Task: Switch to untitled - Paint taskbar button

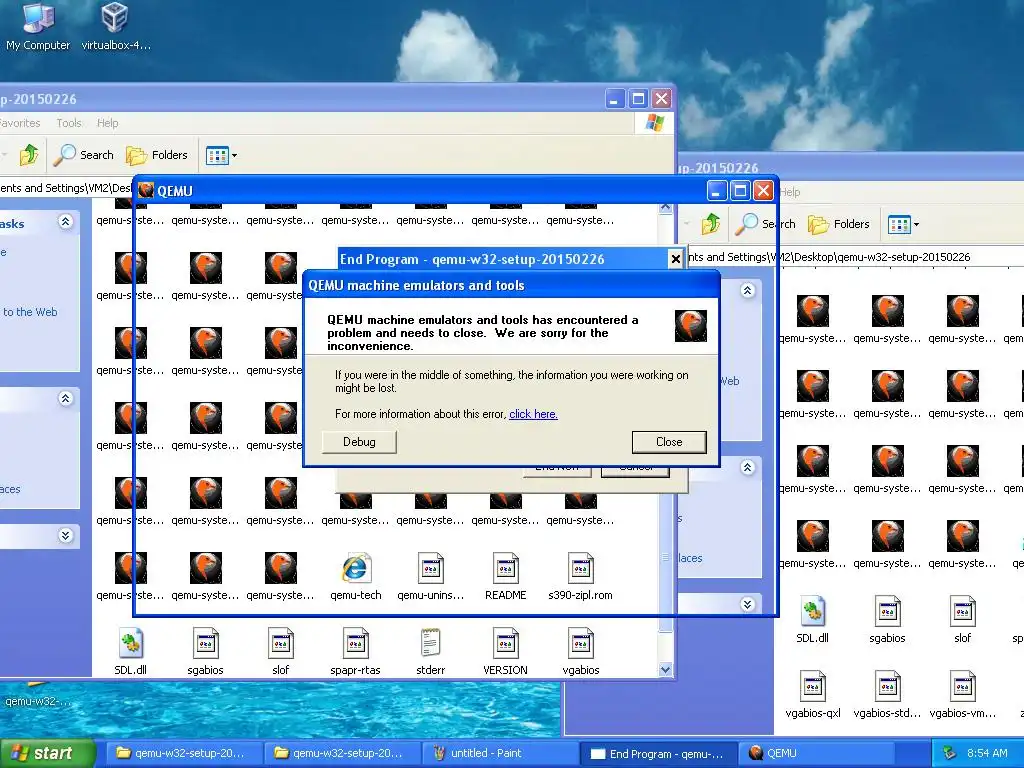Action: coord(500,753)
